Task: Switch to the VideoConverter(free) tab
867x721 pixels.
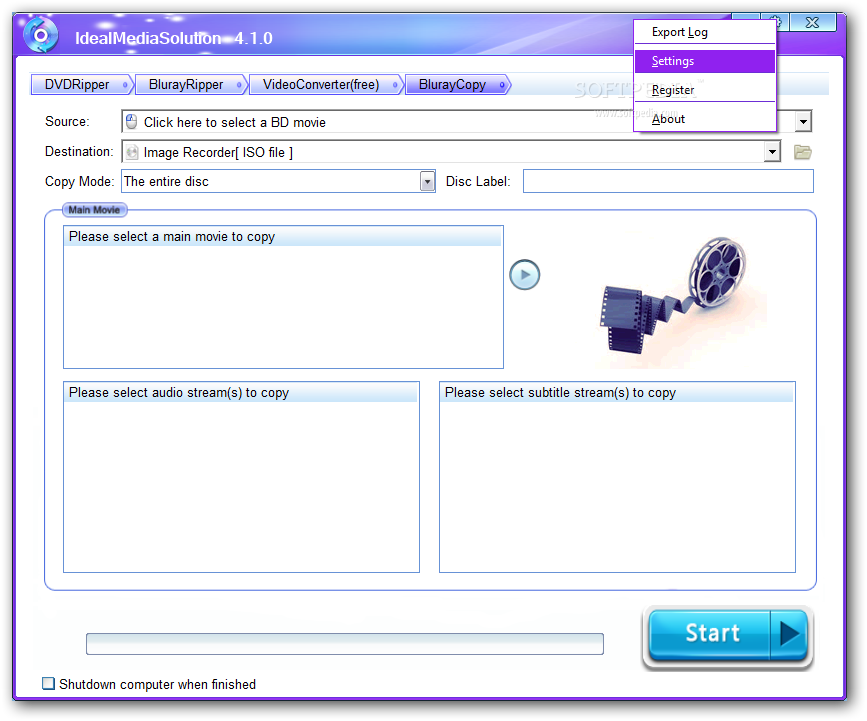Action: pos(326,85)
